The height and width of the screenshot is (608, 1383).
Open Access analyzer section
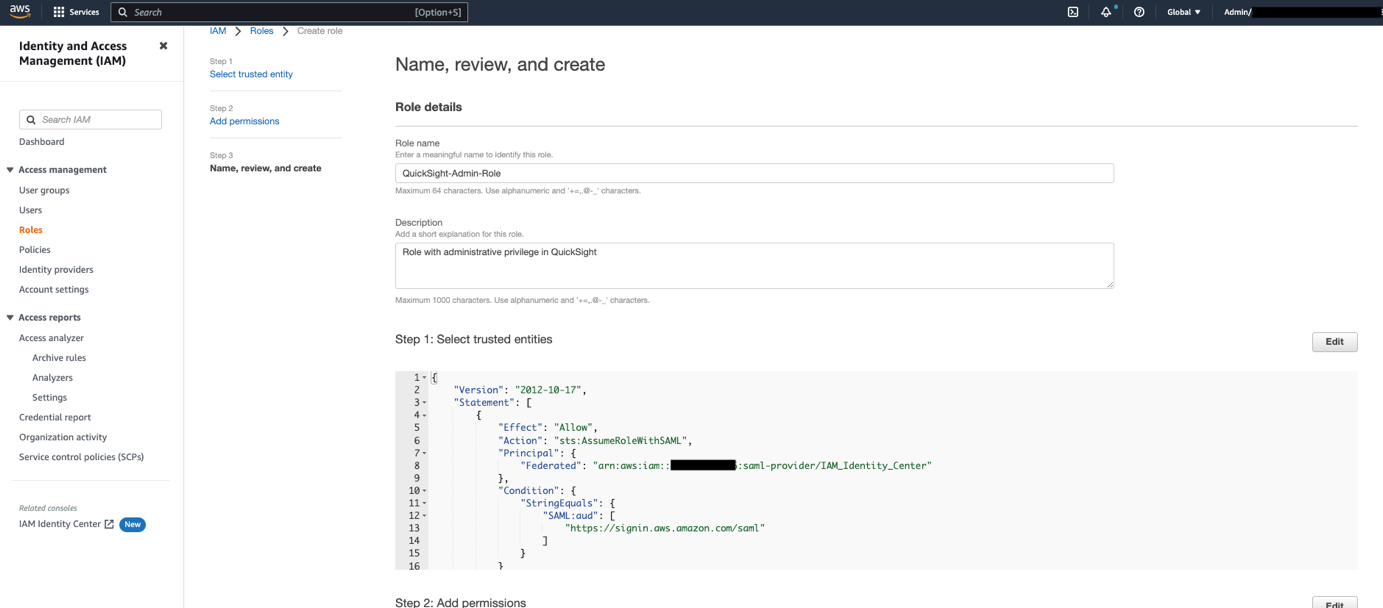tap(51, 338)
